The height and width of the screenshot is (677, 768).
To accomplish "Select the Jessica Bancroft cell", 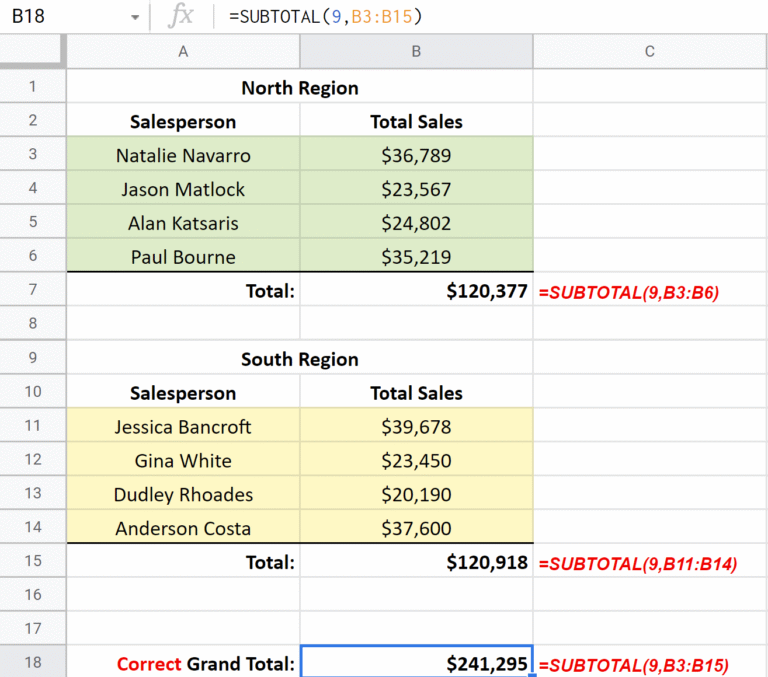I will pyautogui.click(x=183, y=425).
